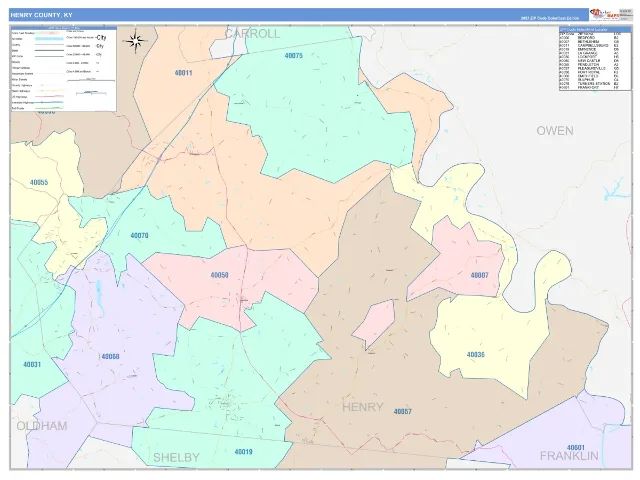Click the OLDHAM county name

point(42,426)
